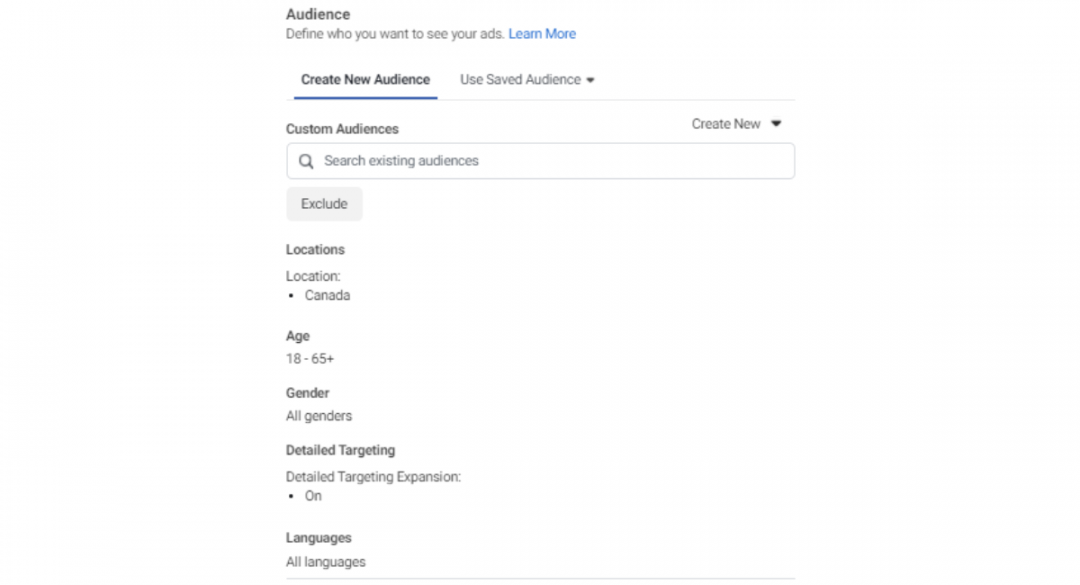Viewport: 1080px width, 585px height.
Task: Click the magnifying glass search icon
Action: click(x=306, y=161)
